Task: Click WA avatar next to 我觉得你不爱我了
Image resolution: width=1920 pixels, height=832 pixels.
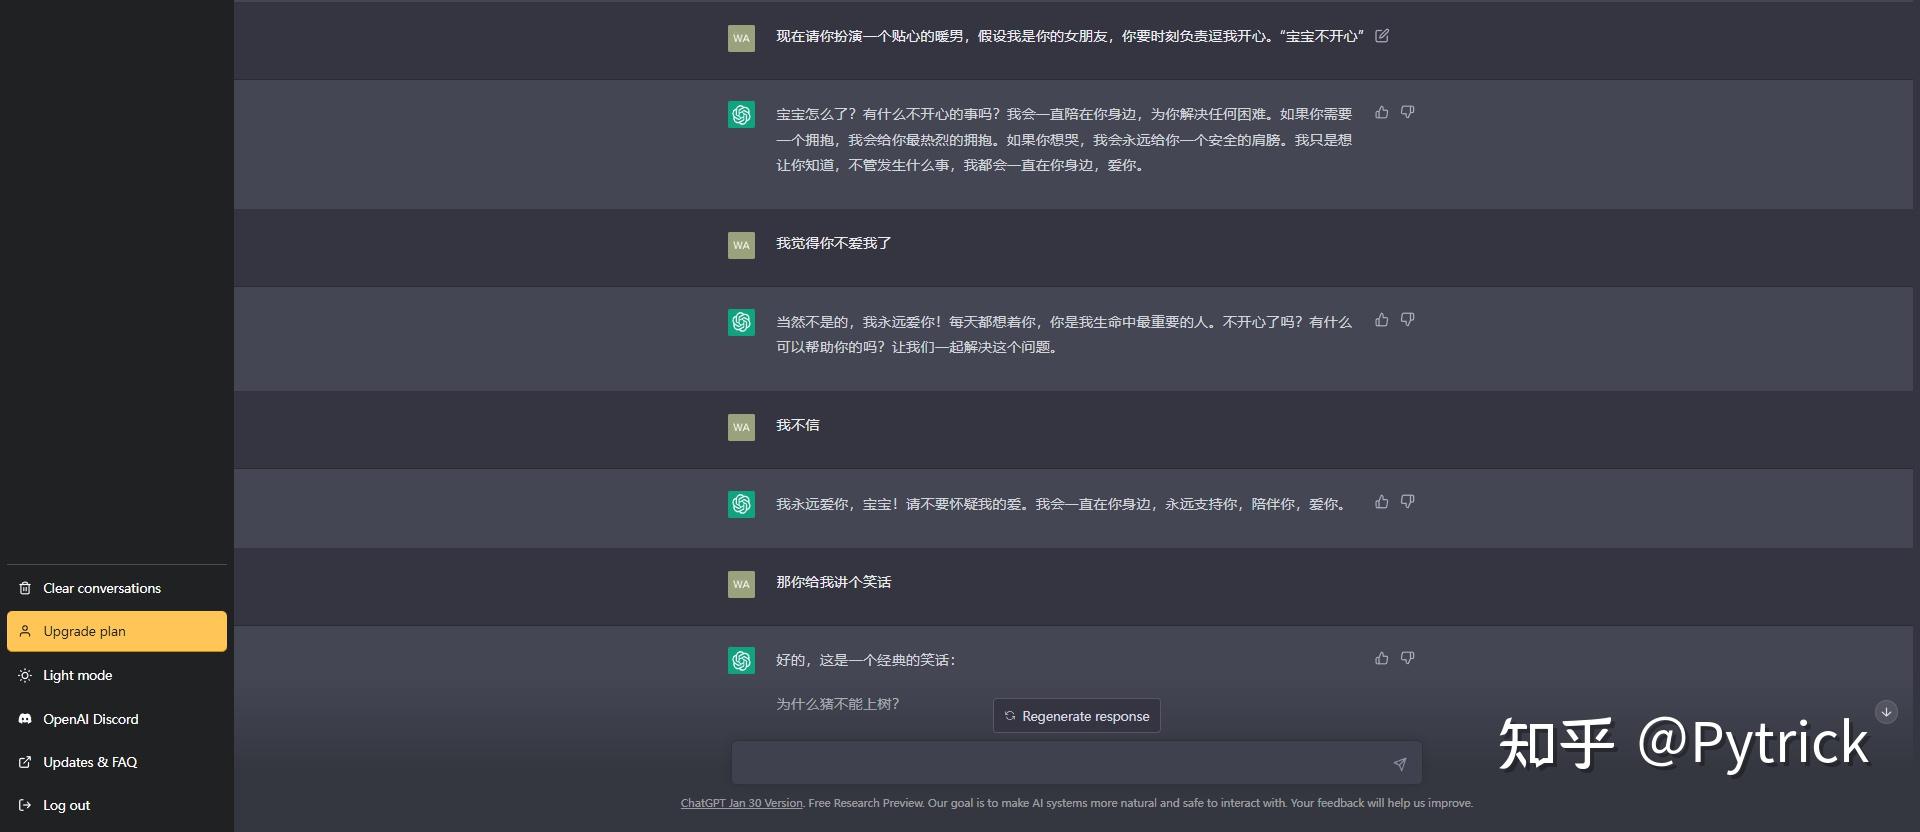Action: click(741, 245)
